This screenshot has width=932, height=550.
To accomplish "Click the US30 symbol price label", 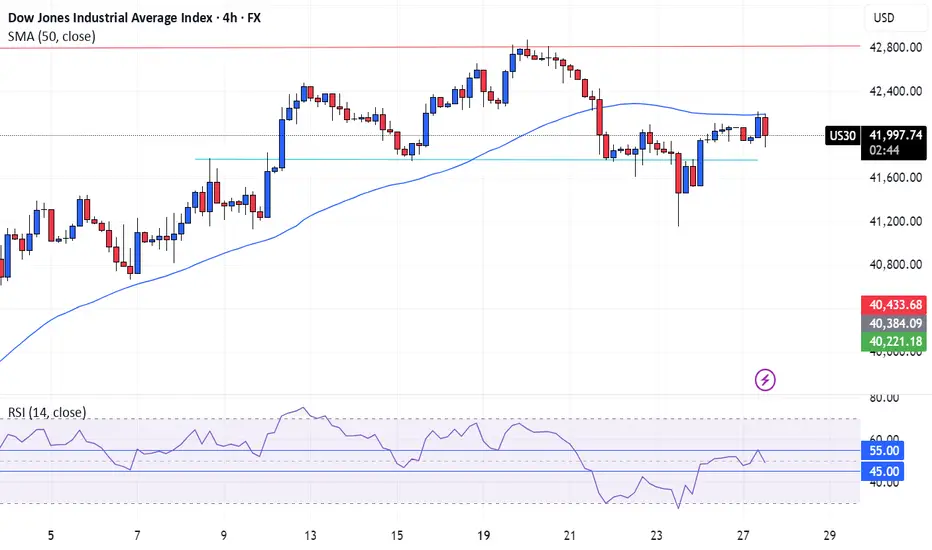I will point(842,136).
